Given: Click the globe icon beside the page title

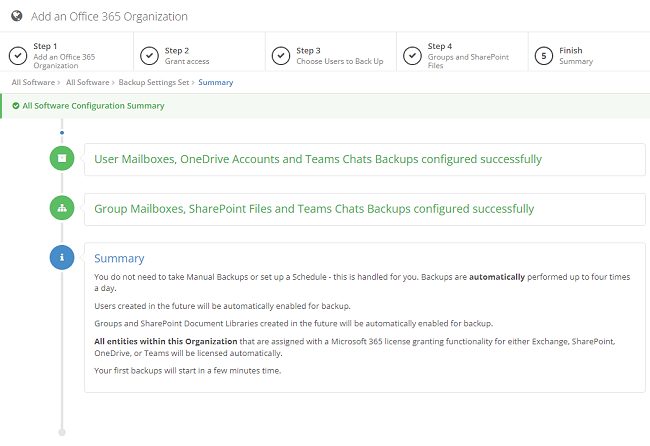Looking at the screenshot, I should click(17, 16).
